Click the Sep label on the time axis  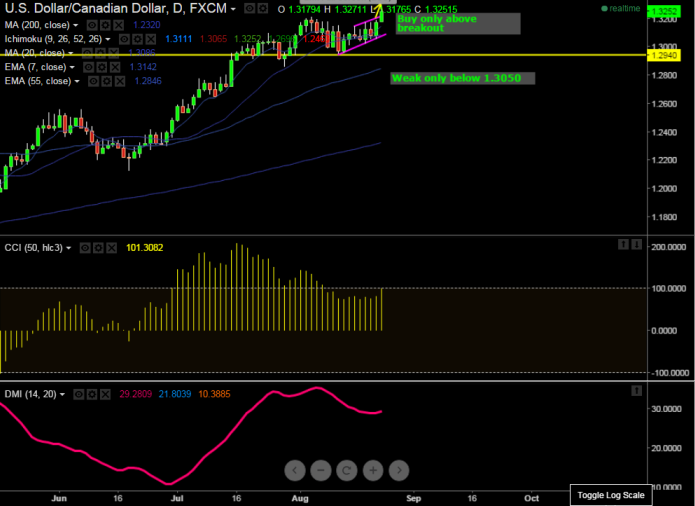click(414, 498)
